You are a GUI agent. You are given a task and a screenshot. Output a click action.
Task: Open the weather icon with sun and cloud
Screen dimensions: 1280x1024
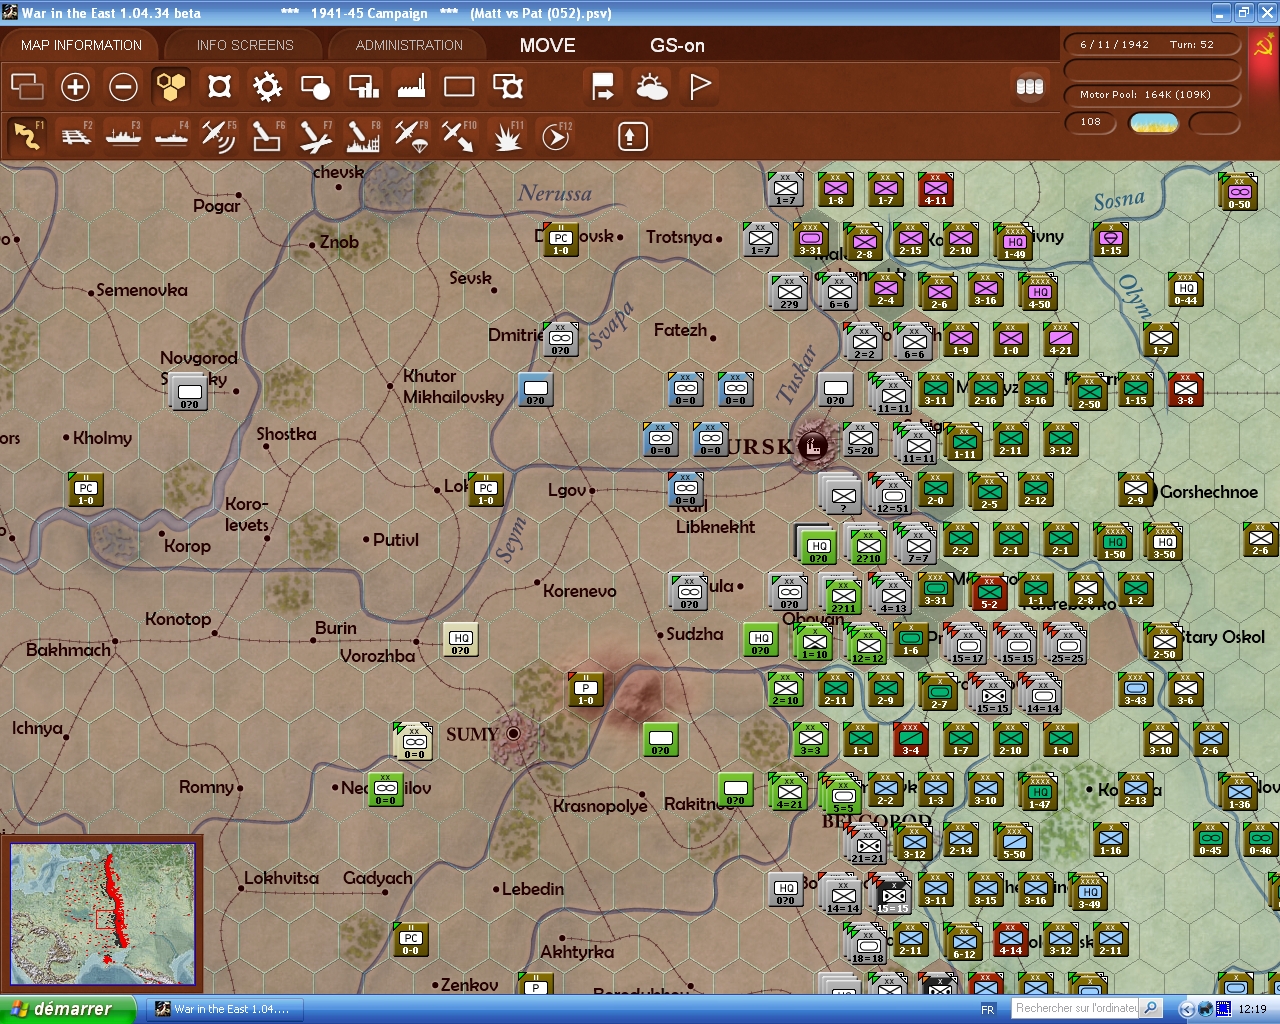point(651,87)
